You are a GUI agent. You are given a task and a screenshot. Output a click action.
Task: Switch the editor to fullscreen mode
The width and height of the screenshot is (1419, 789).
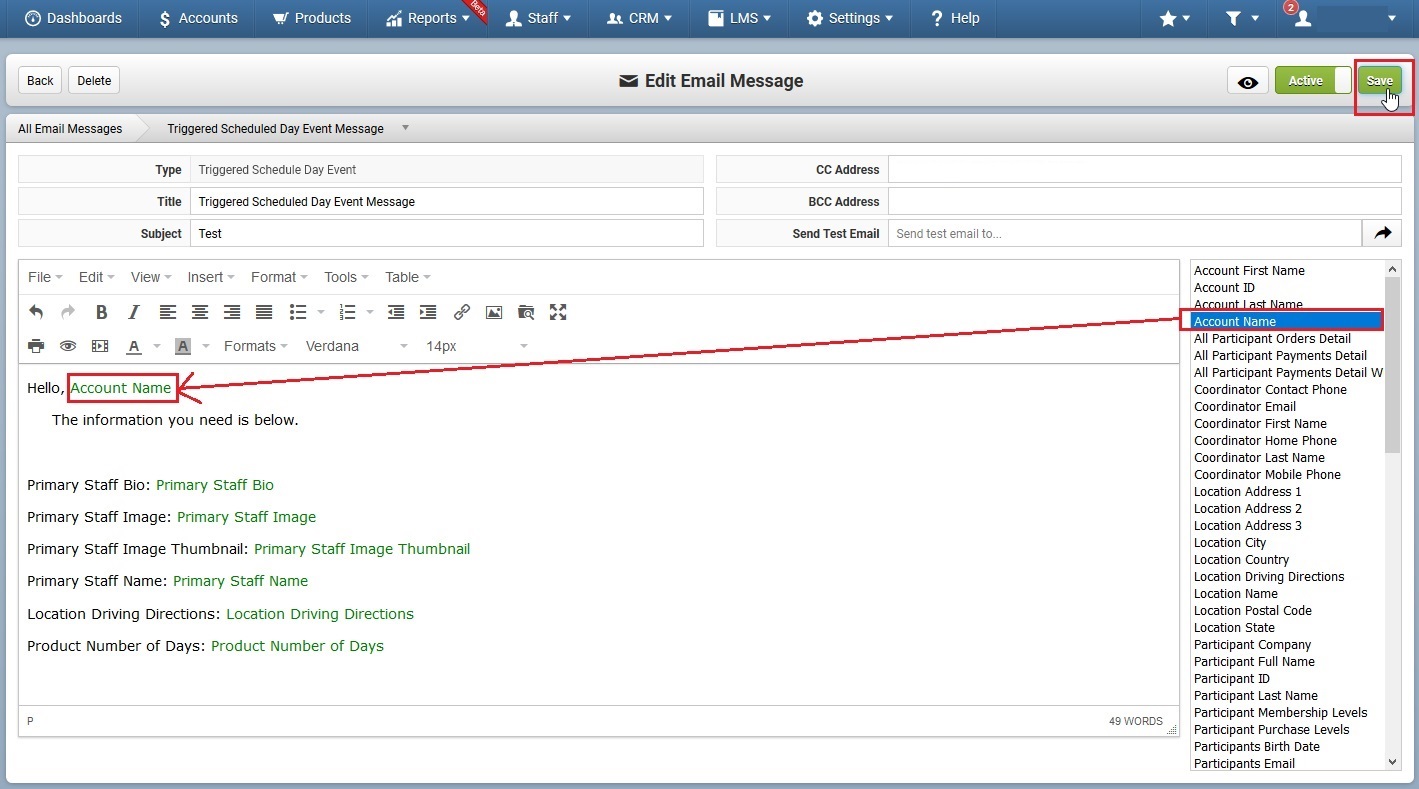point(558,312)
